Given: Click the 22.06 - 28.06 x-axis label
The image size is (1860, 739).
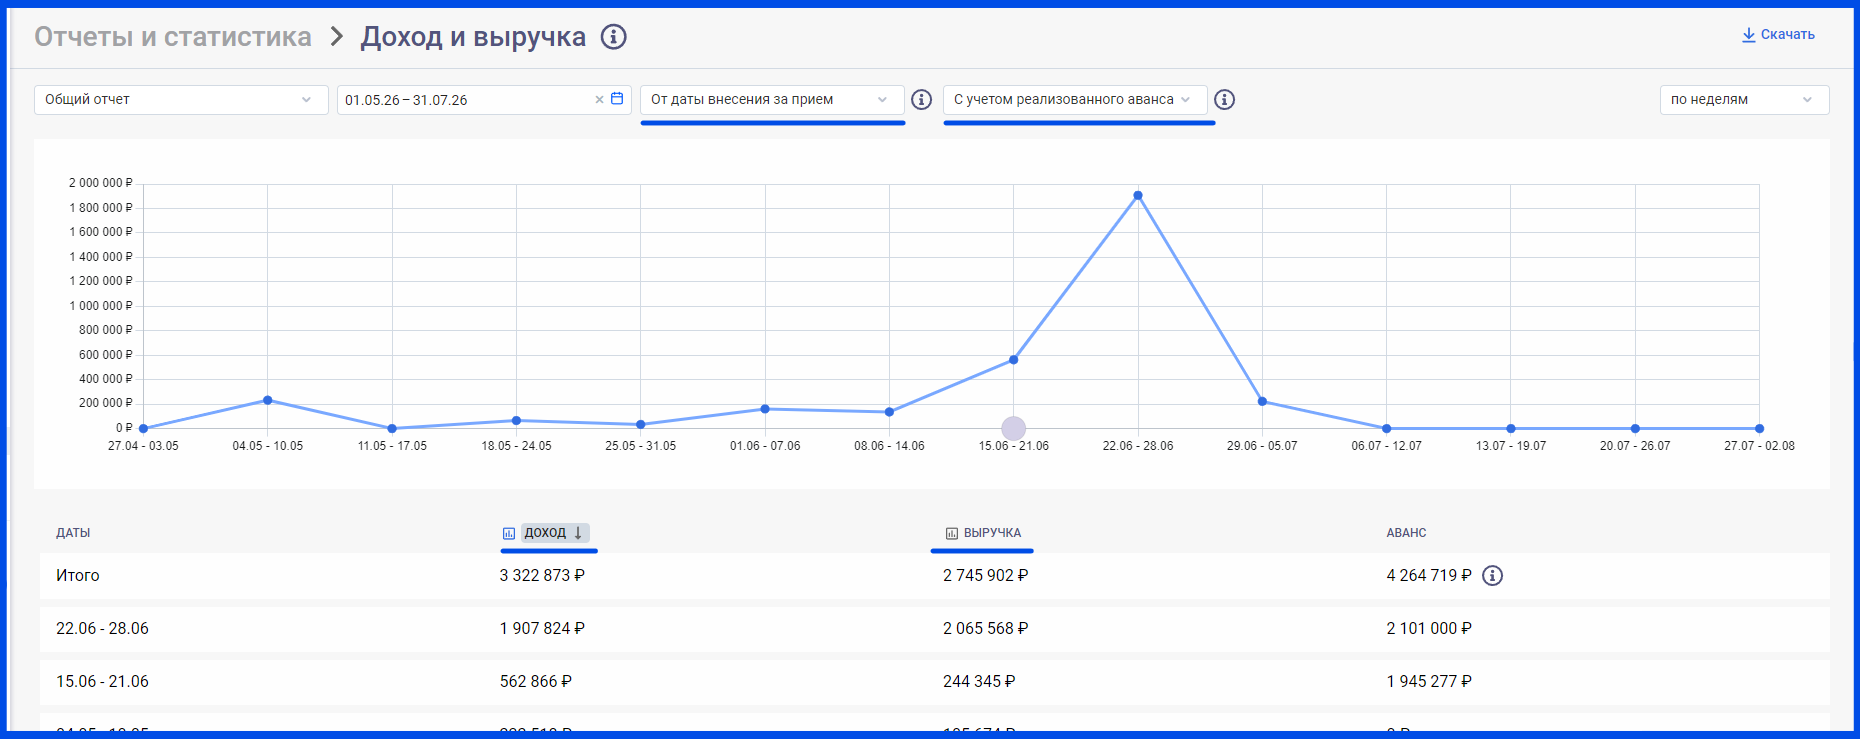Looking at the screenshot, I should click(x=1138, y=446).
